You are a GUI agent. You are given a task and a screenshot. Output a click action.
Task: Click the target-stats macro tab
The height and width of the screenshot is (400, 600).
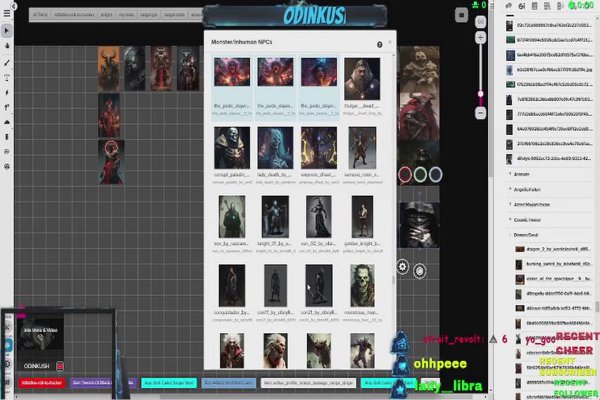174,15
